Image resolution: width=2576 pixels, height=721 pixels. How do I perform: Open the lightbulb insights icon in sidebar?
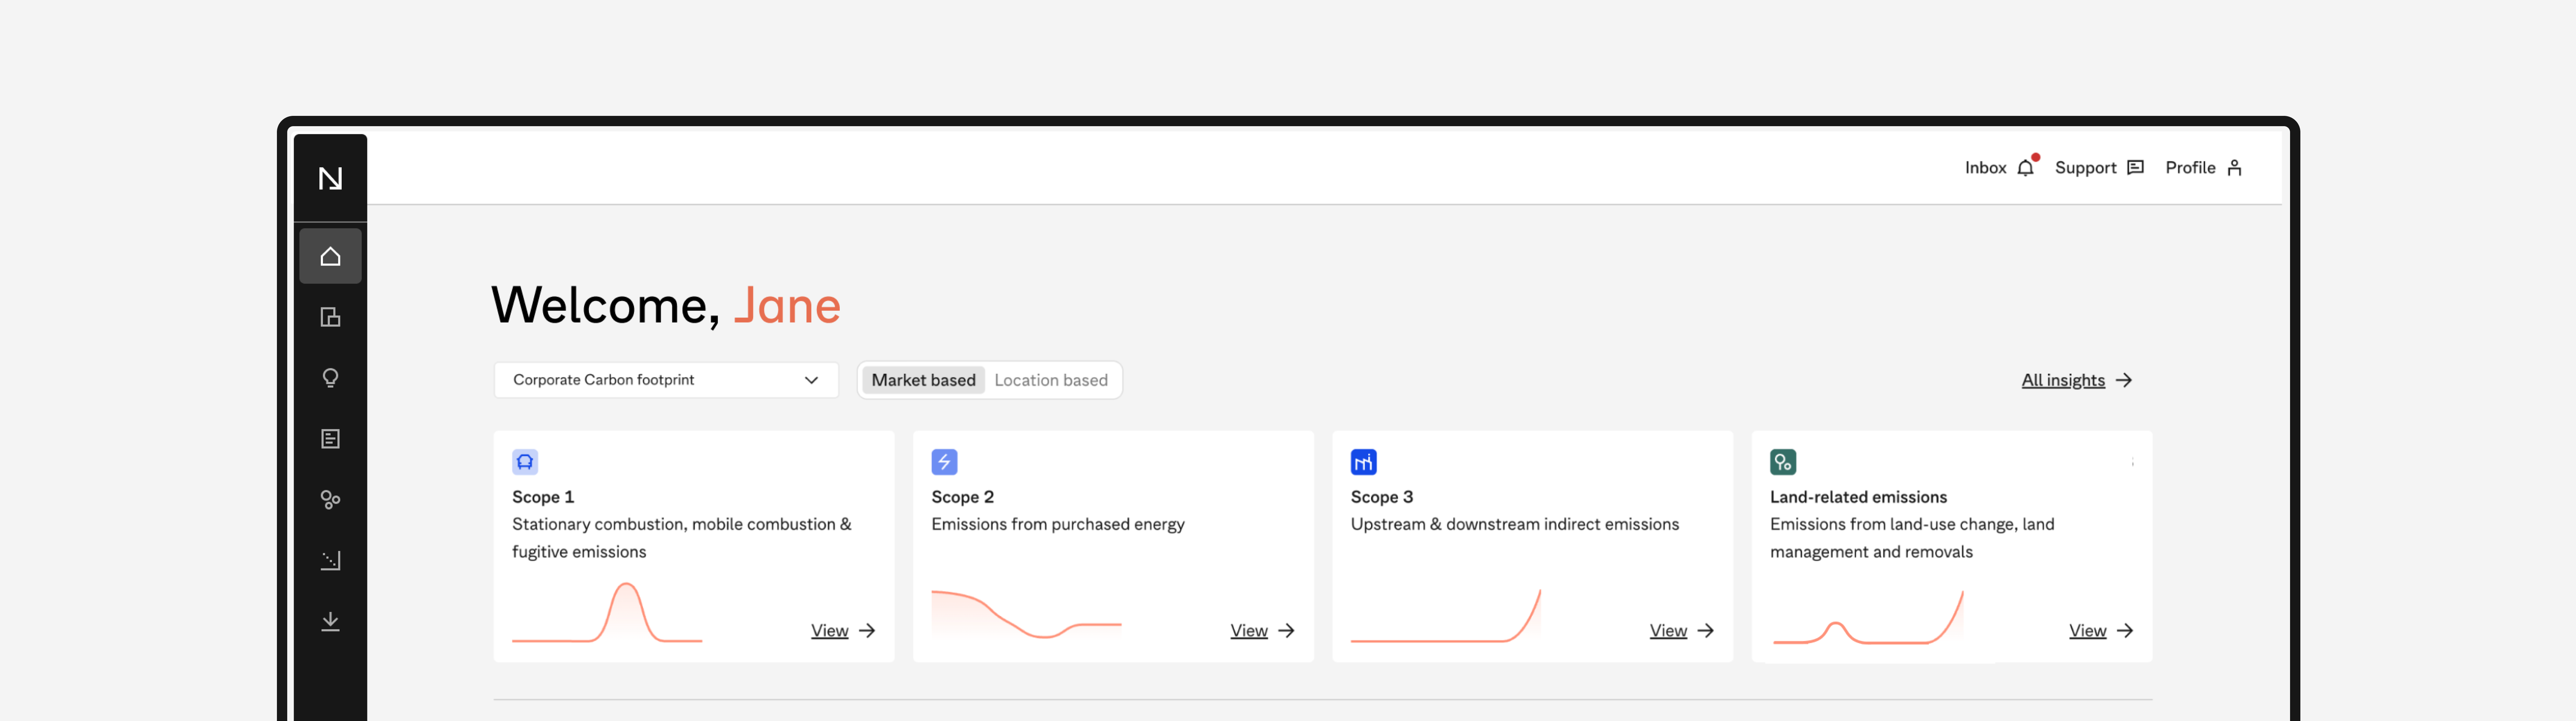click(x=330, y=378)
